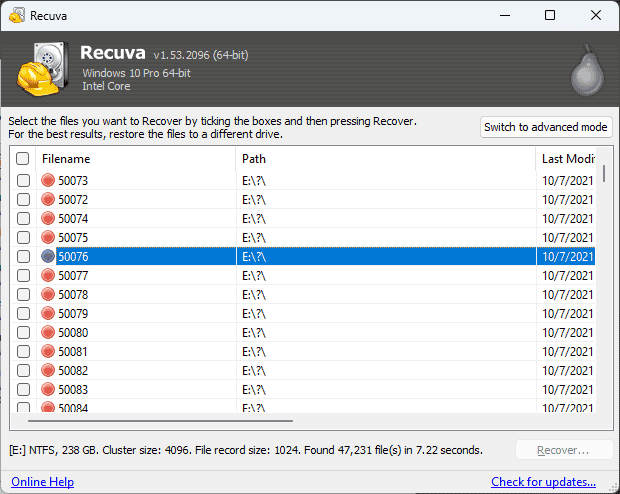Sort by the Last Modified column header
Image resolution: width=620 pixels, height=494 pixels.
tap(566, 159)
